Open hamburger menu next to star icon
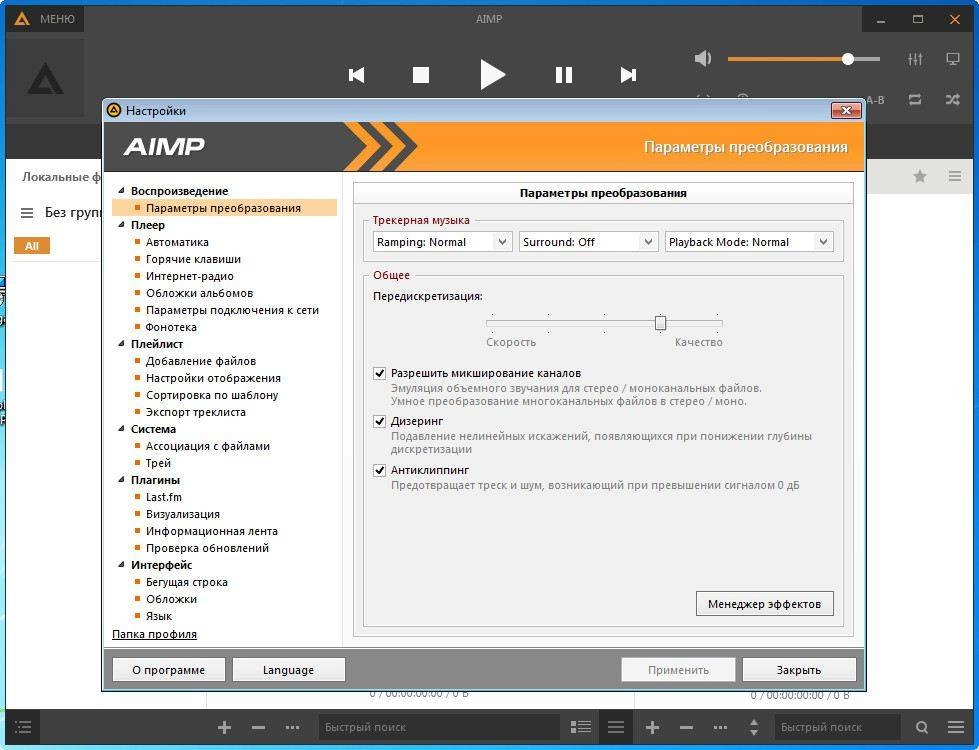The image size is (979, 750). point(955,176)
